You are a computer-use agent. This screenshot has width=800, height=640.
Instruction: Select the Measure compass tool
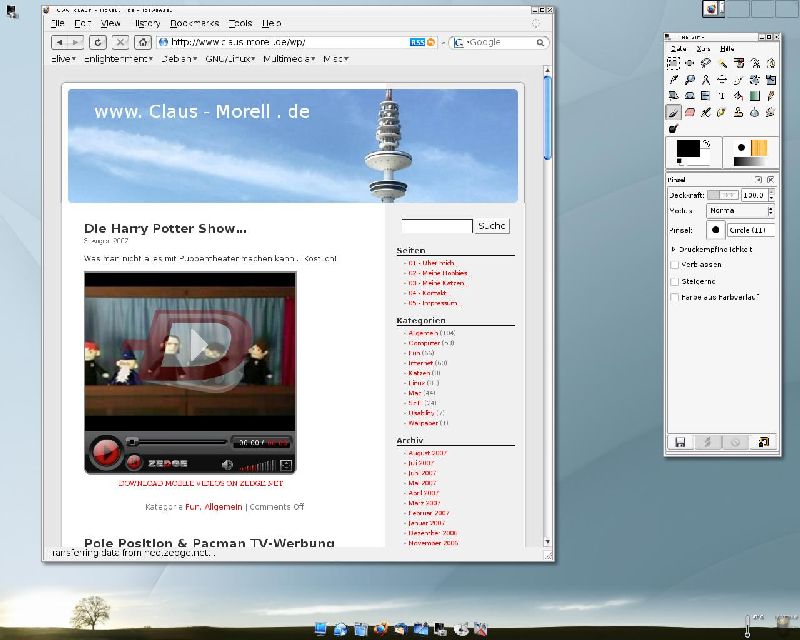[706, 80]
